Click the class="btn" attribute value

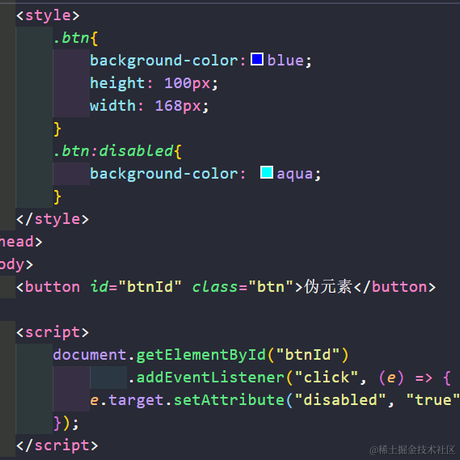point(271,287)
